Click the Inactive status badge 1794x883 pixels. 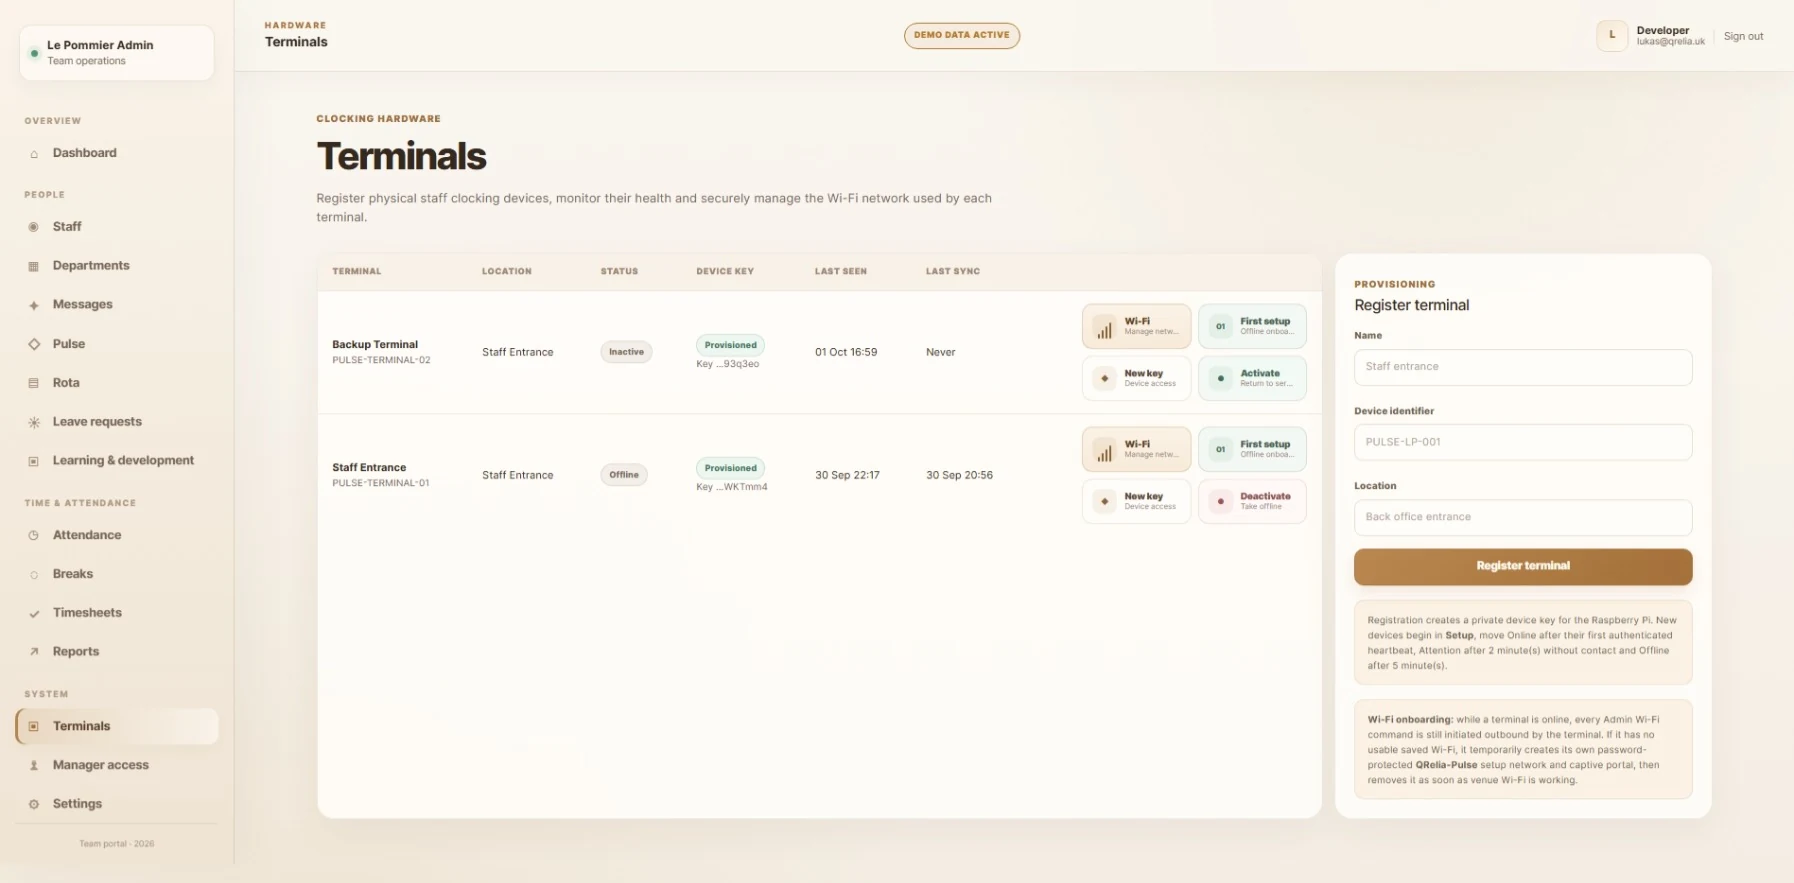click(626, 352)
